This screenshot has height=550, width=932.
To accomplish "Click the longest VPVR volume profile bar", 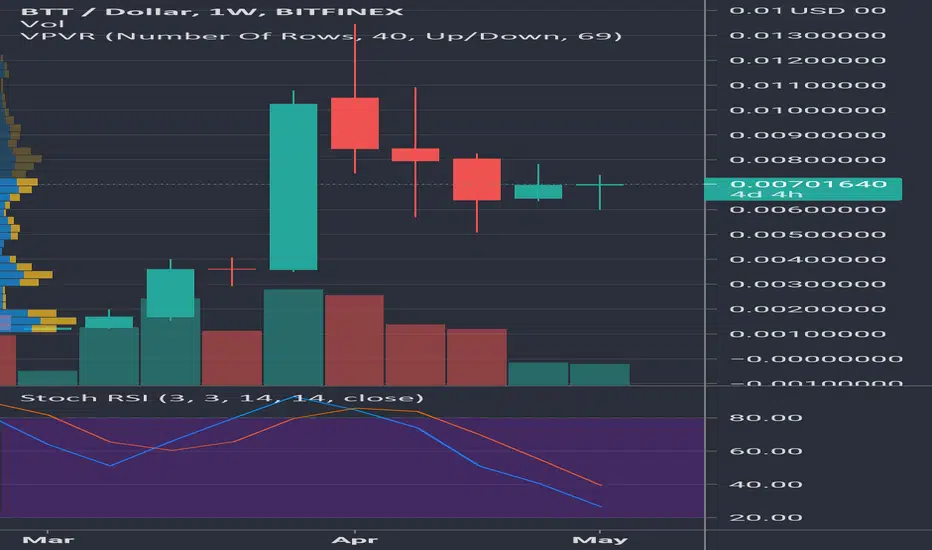I will click(38, 321).
